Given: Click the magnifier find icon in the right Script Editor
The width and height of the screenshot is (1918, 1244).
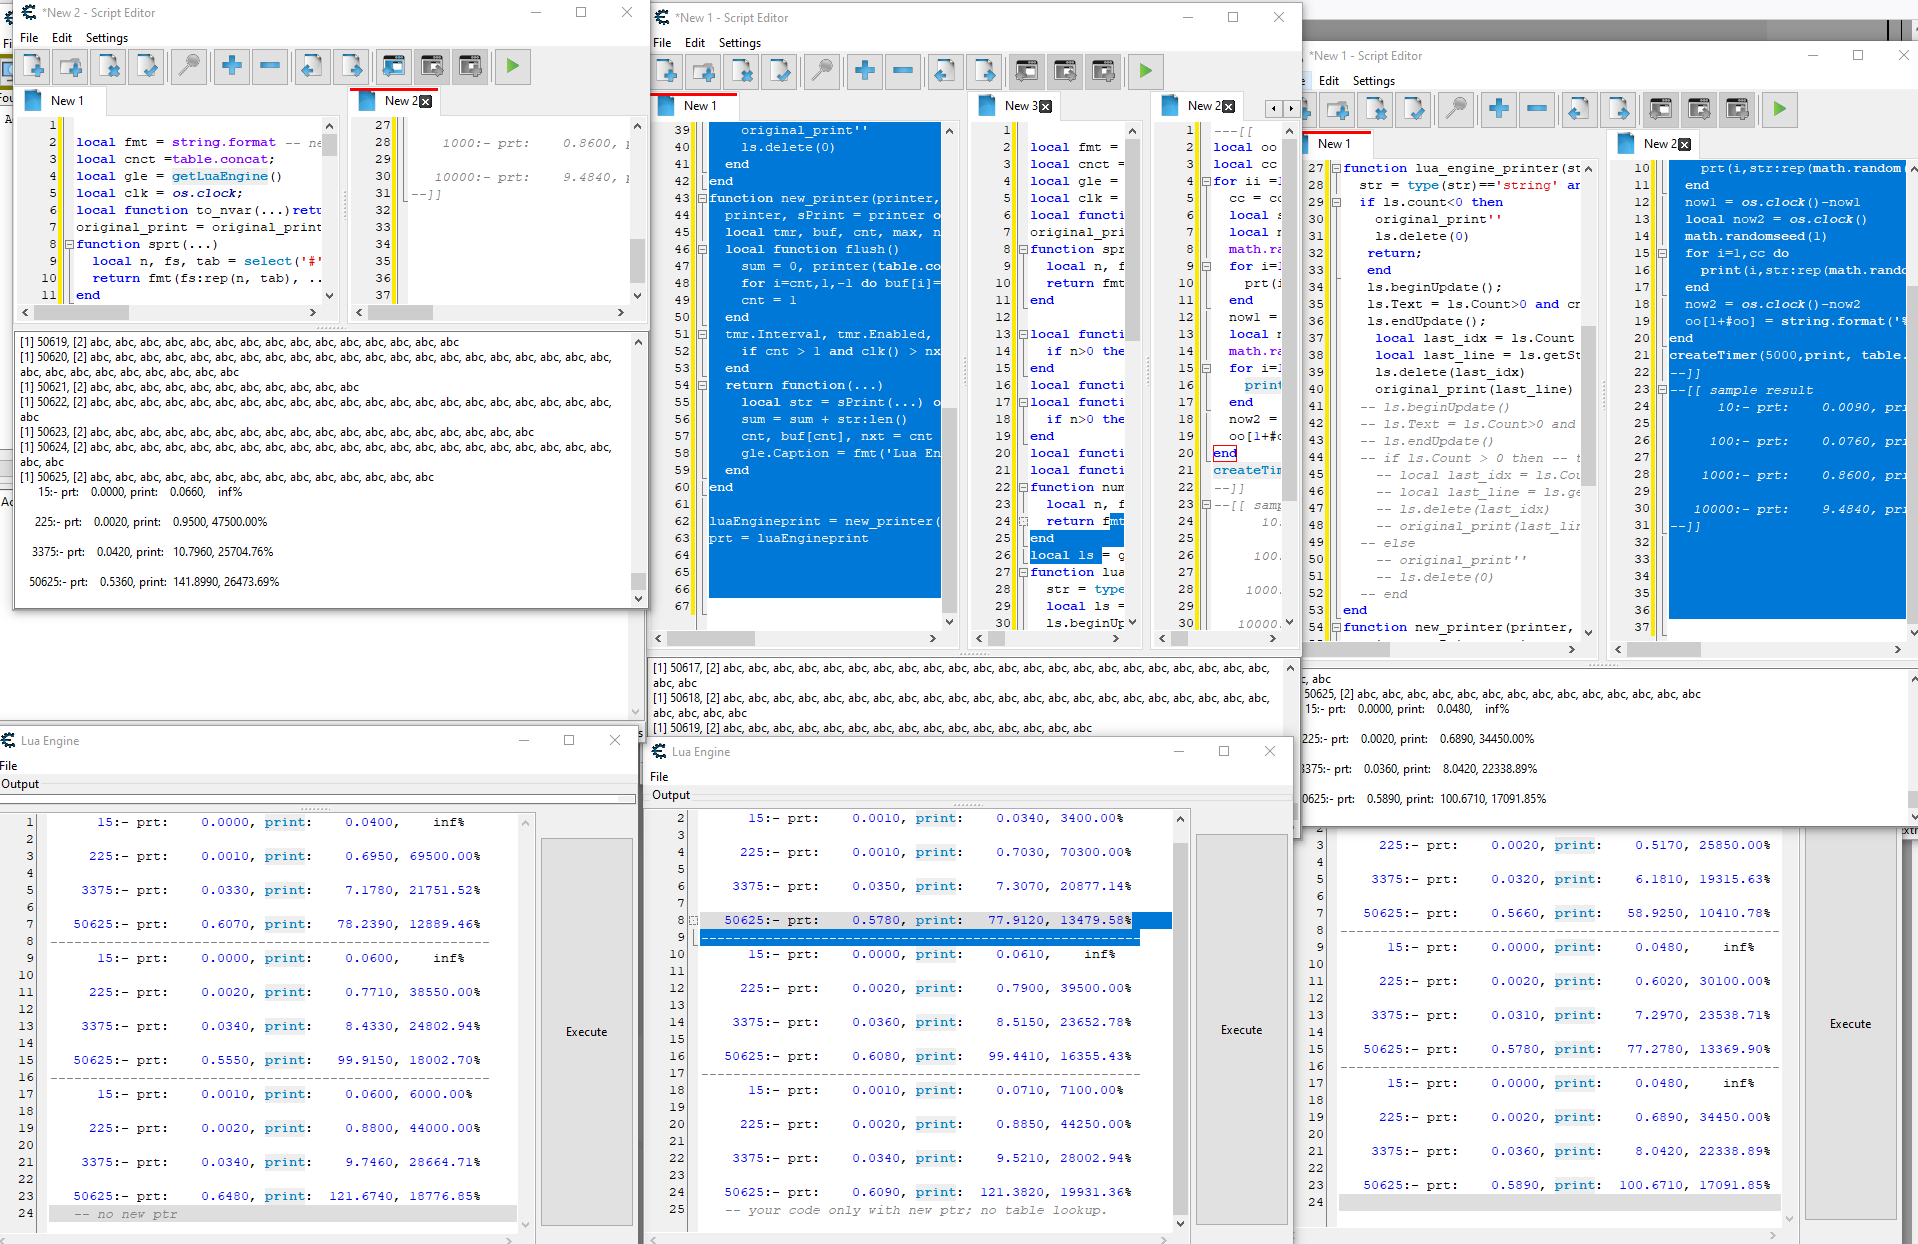Looking at the screenshot, I should pos(1456,109).
